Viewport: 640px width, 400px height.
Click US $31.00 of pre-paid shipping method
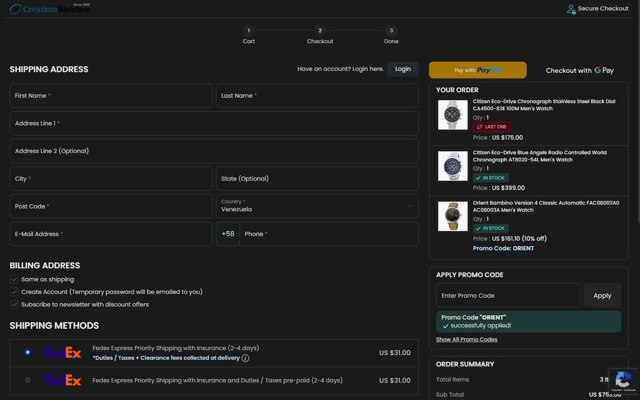click(395, 380)
